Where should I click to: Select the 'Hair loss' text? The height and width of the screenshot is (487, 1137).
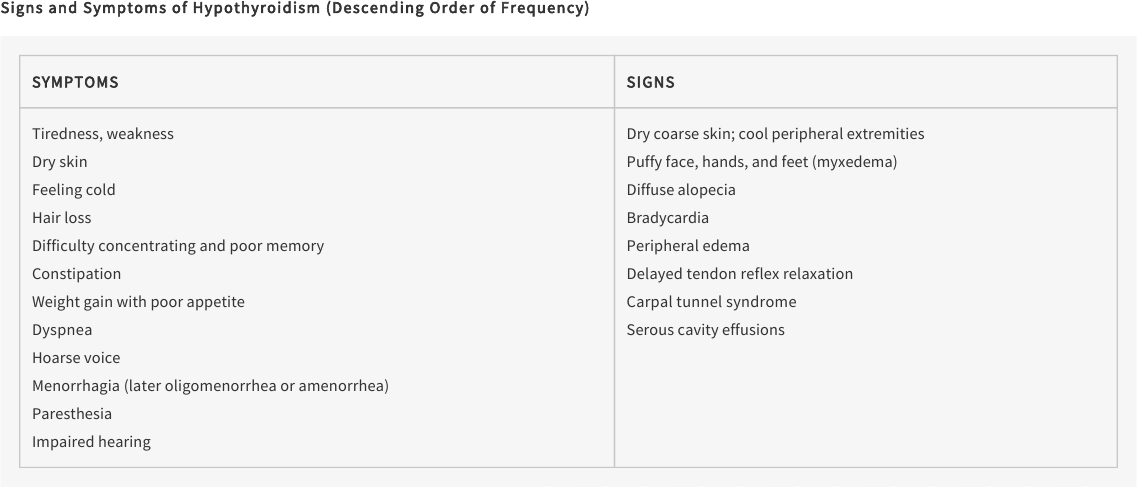(x=62, y=217)
